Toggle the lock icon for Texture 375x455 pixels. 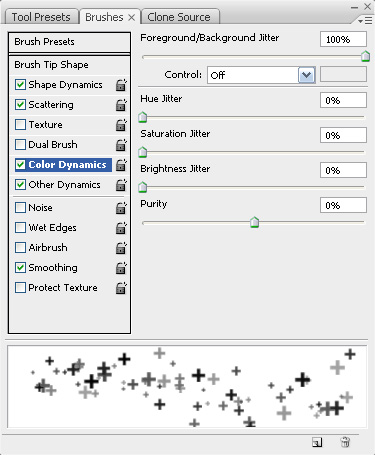(121, 125)
